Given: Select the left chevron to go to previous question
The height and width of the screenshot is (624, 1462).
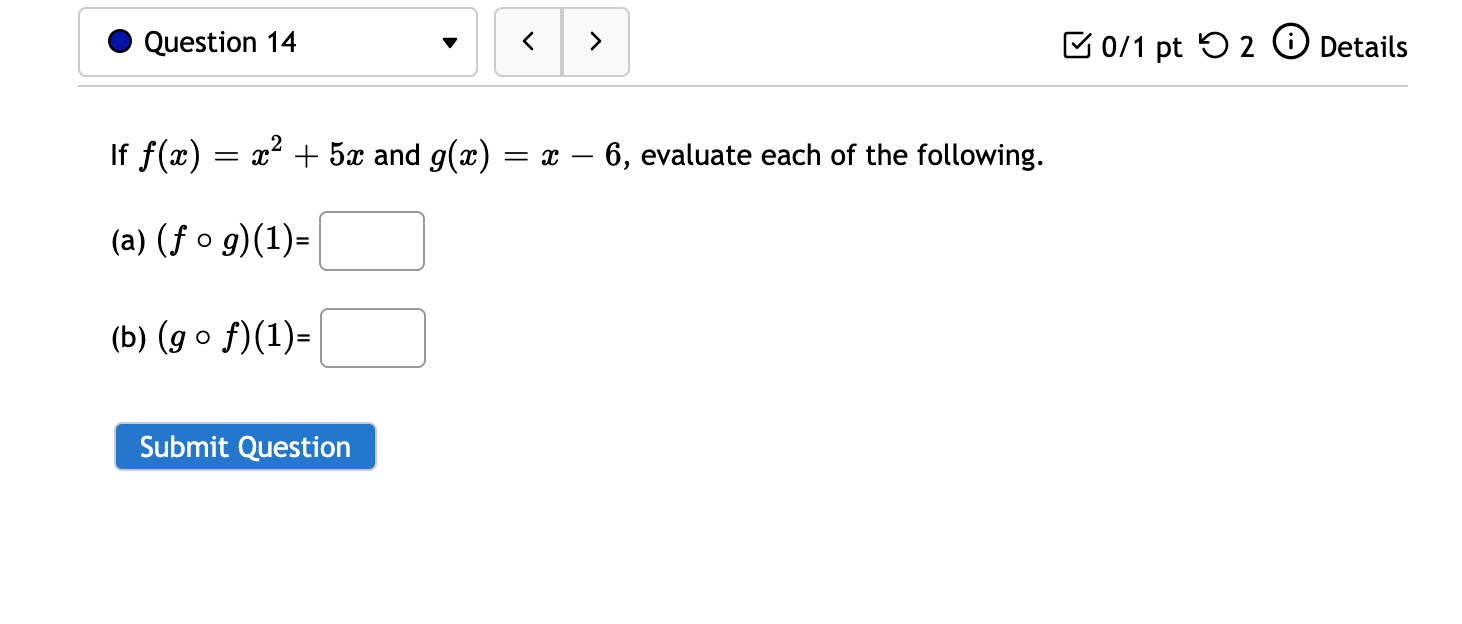Looking at the screenshot, I should pos(528,42).
